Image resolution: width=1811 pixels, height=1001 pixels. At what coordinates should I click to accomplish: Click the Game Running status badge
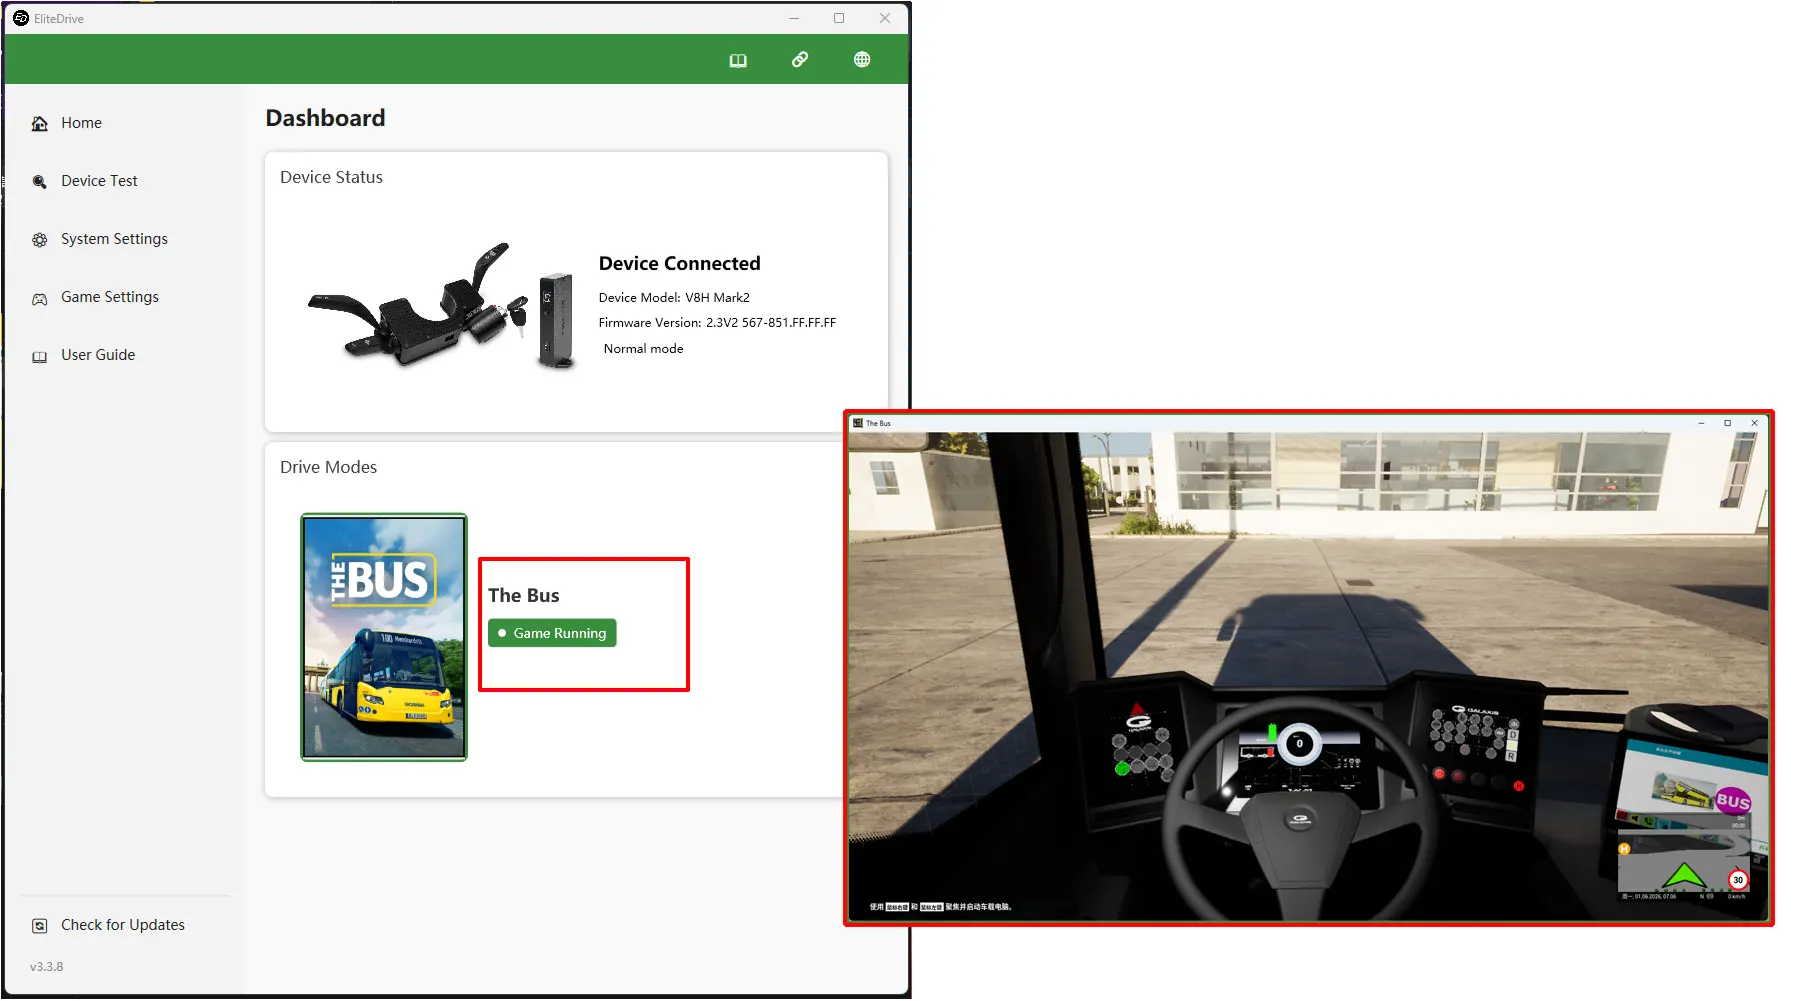coord(552,633)
